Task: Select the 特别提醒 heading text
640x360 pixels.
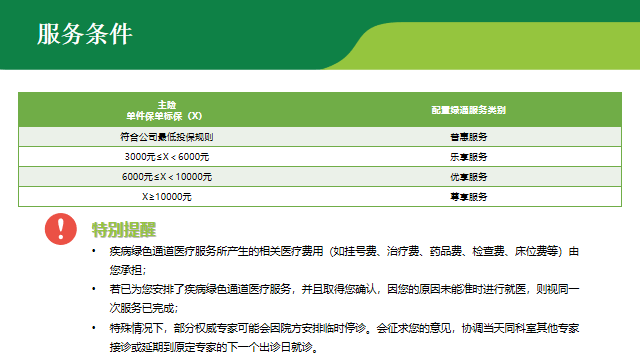Action: tap(124, 230)
